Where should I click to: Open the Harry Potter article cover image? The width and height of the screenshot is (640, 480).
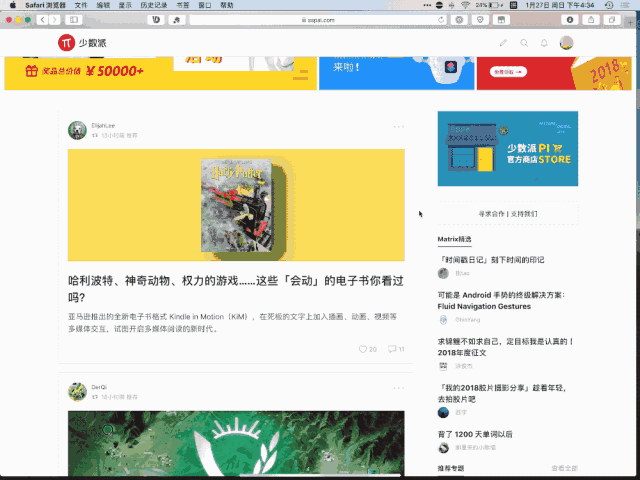(236, 205)
